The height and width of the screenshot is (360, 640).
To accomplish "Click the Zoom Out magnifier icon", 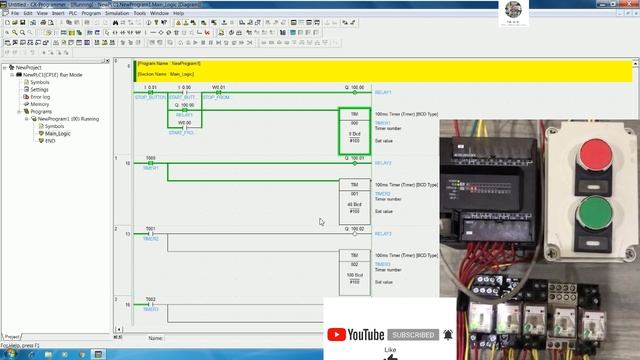I will 22,32.
